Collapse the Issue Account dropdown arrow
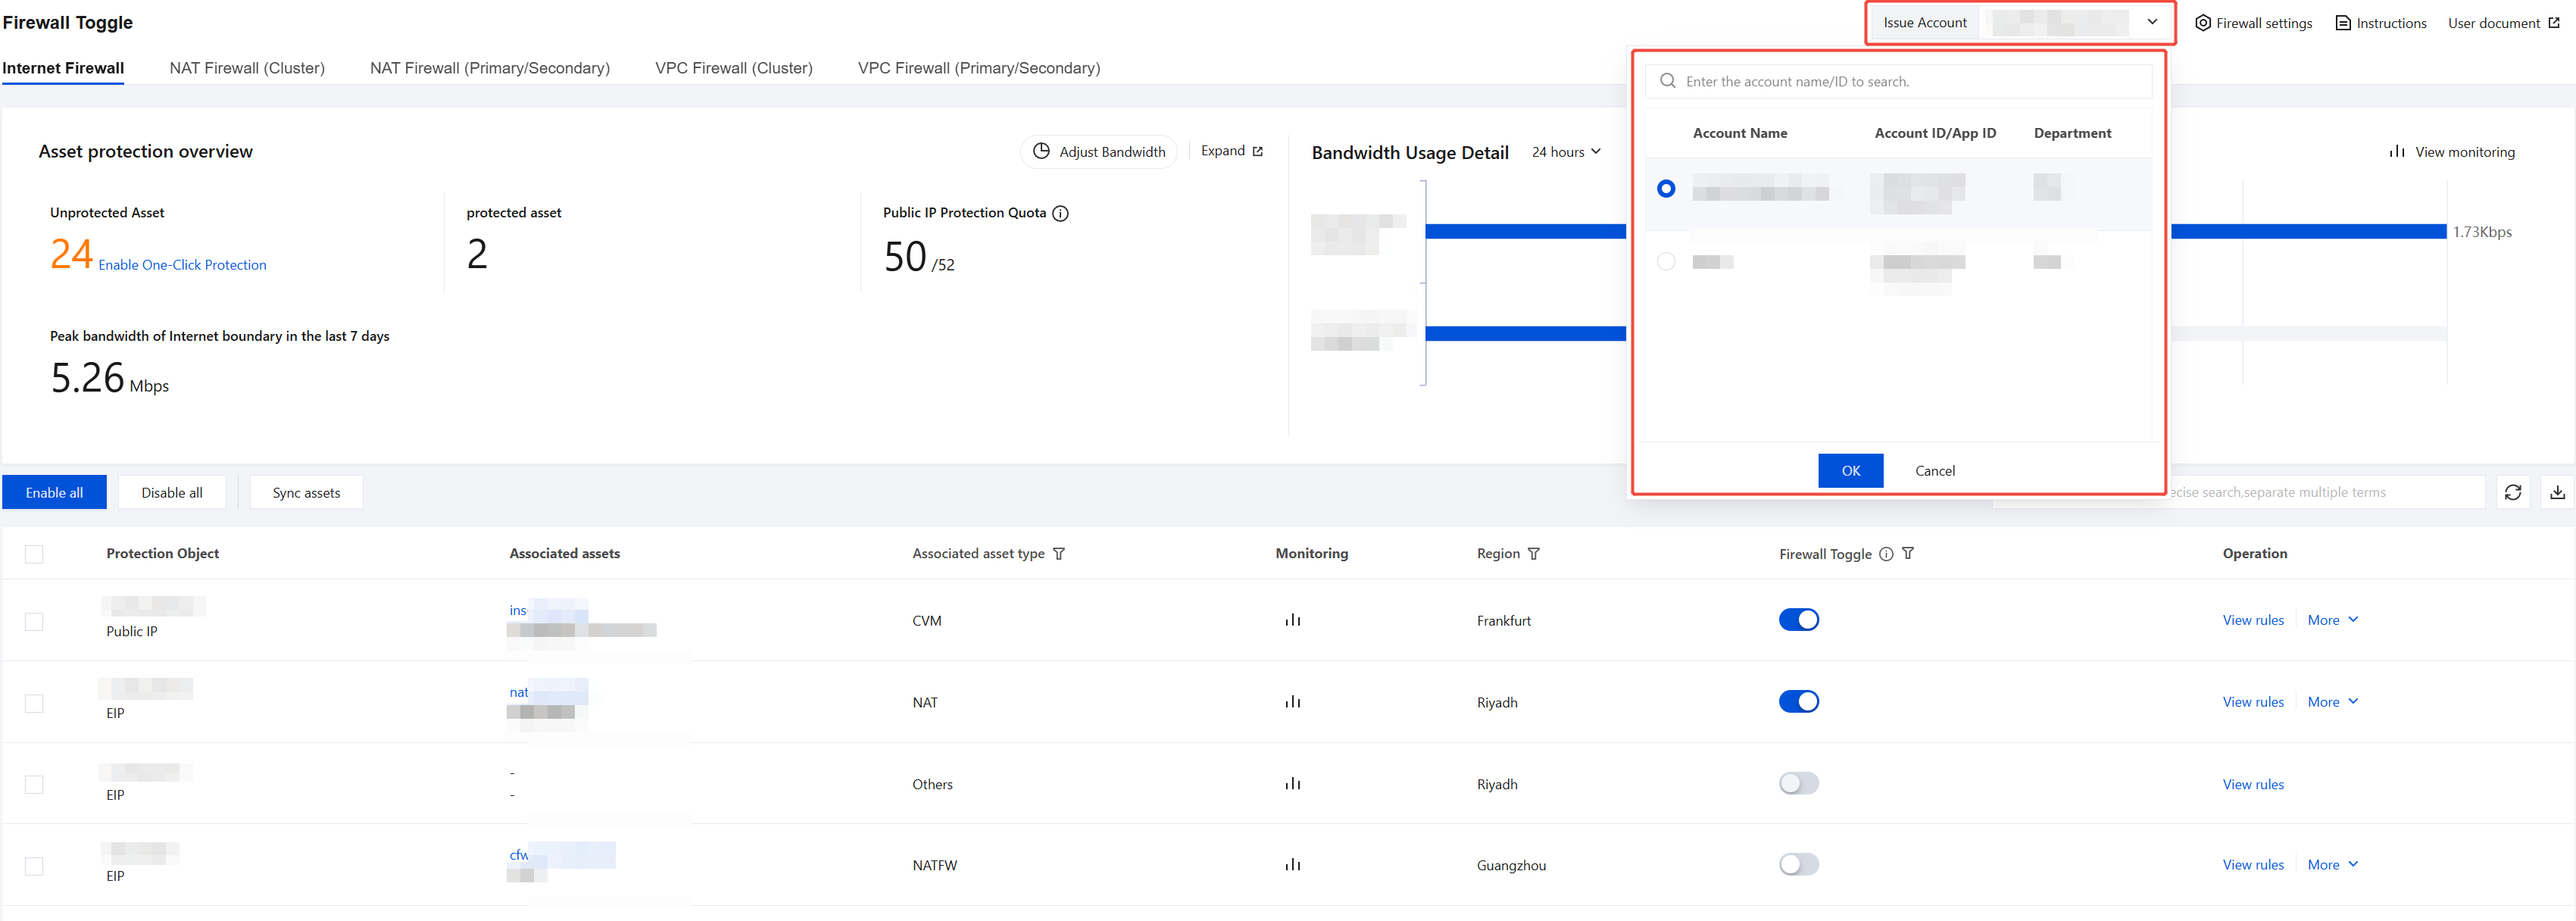 [2152, 22]
